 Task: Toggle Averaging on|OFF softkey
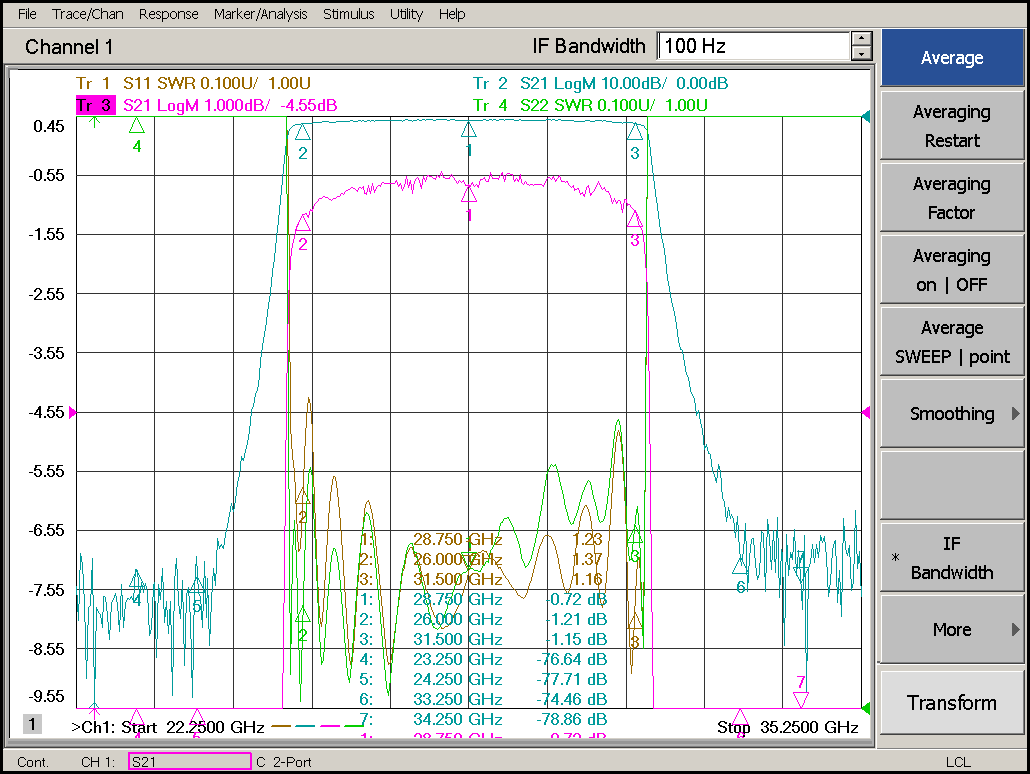click(951, 270)
